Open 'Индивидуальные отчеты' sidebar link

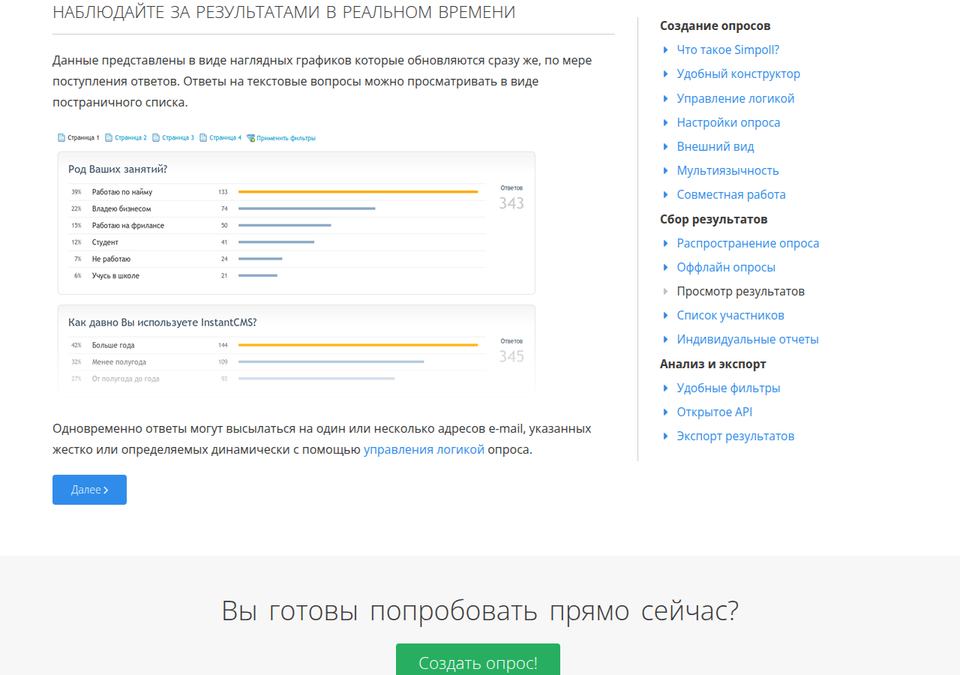tap(747, 339)
